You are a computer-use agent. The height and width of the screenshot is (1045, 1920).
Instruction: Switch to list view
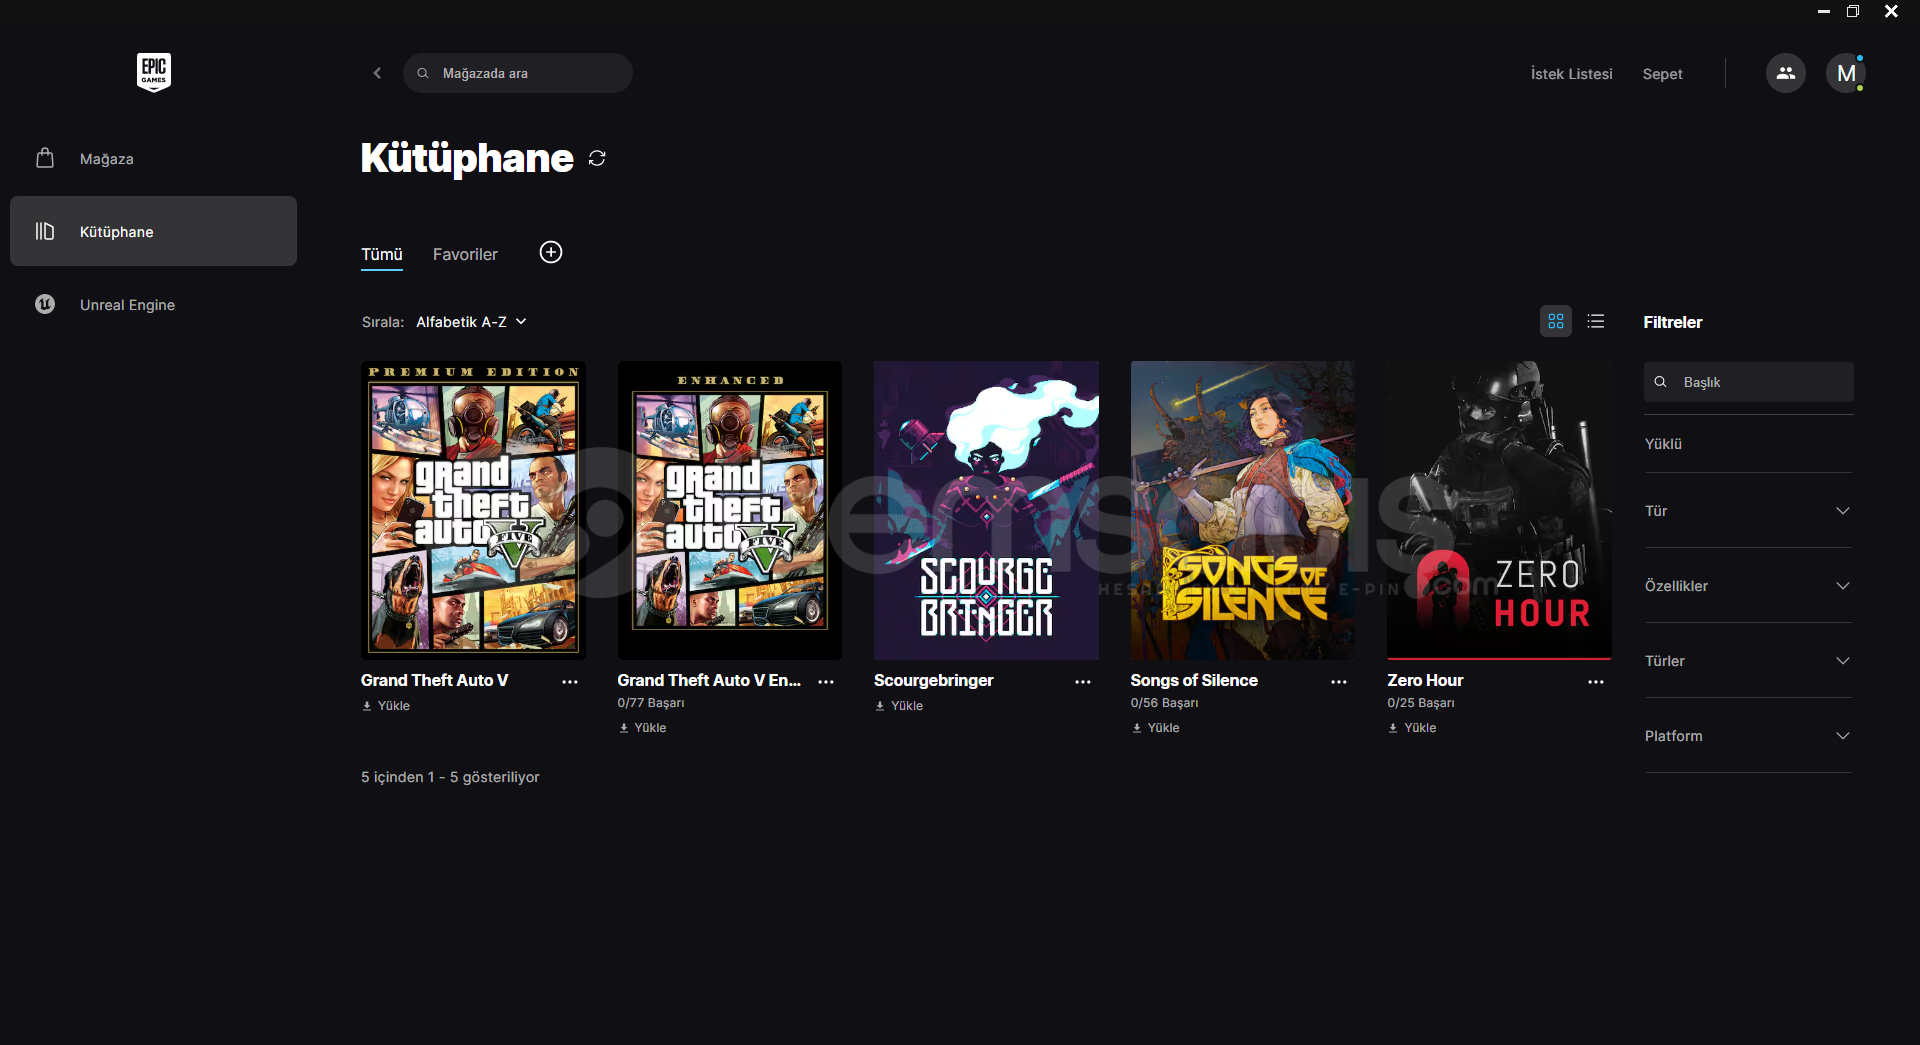coord(1596,321)
